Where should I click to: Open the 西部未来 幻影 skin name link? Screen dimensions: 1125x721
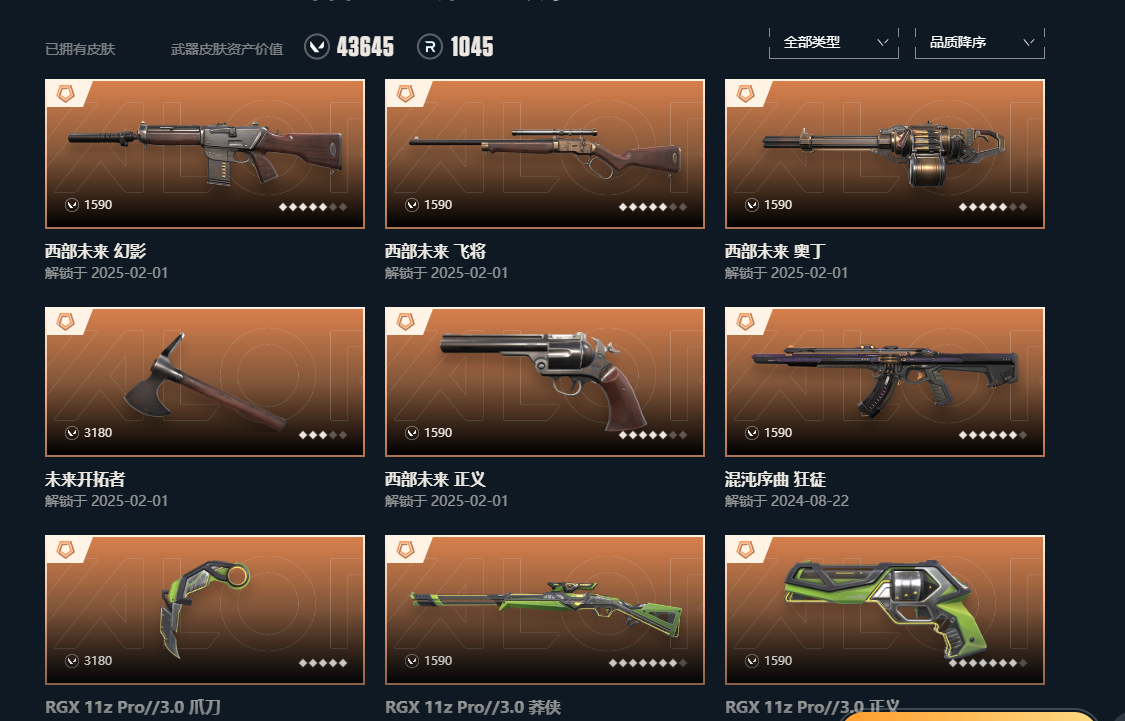tap(95, 251)
